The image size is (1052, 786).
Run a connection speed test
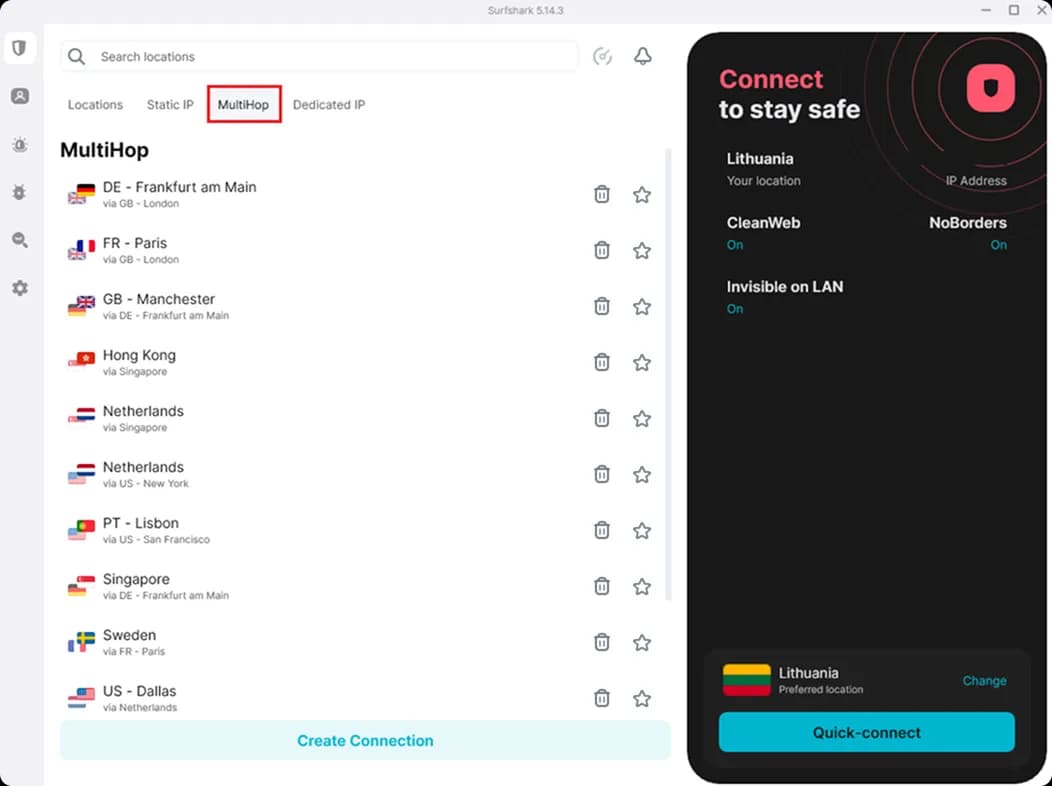pyautogui.click(x=602, y=57)
